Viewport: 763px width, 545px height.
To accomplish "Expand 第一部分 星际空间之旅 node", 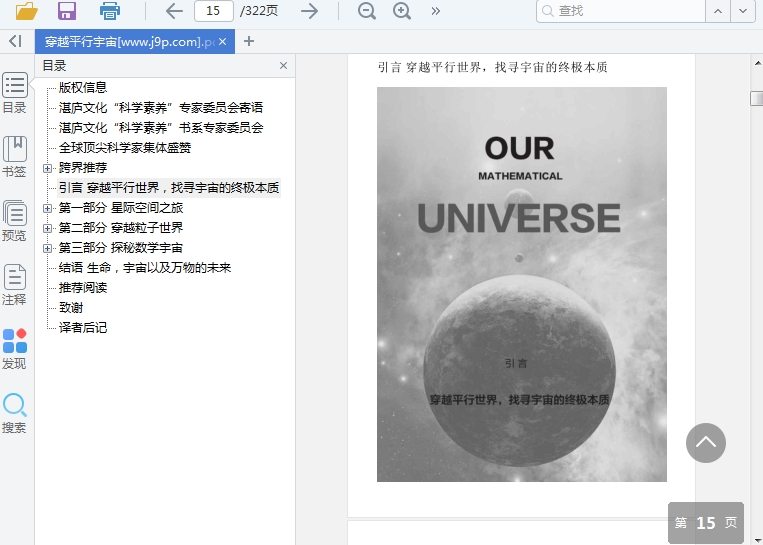I will (47, 208).
